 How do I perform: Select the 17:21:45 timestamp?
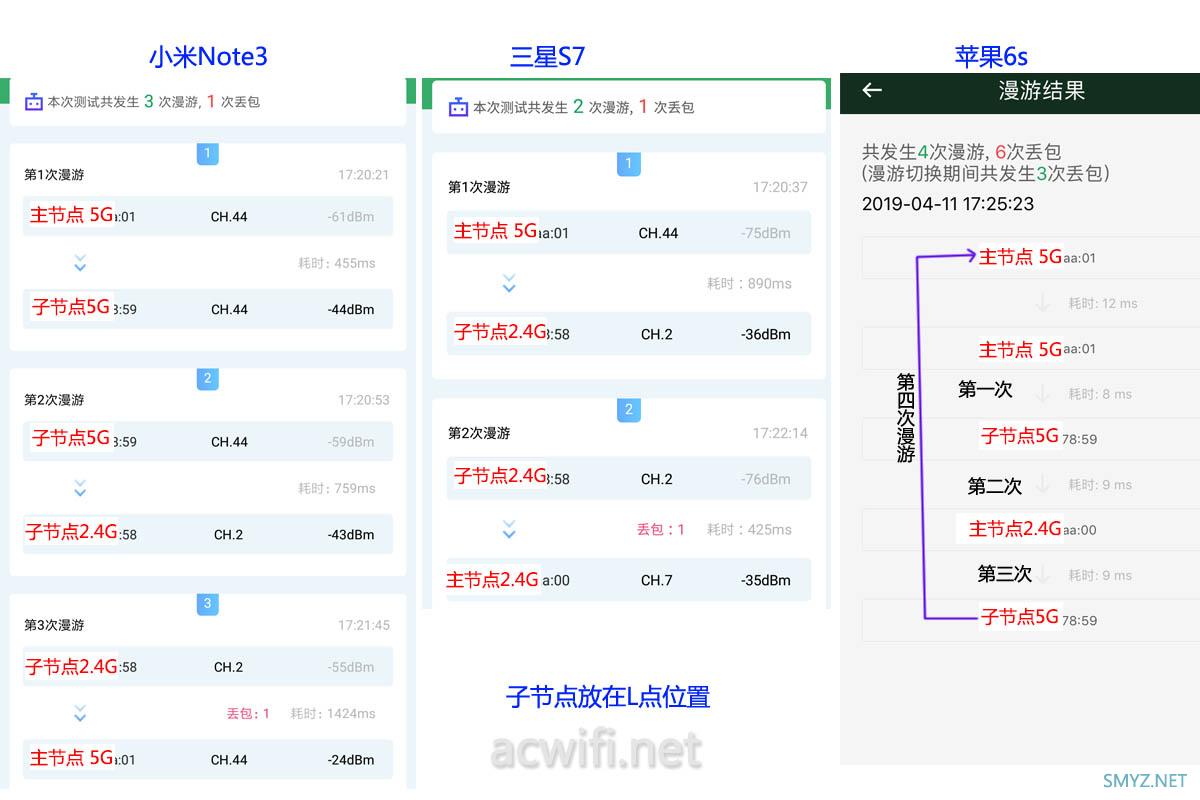(x=363, y=624)
